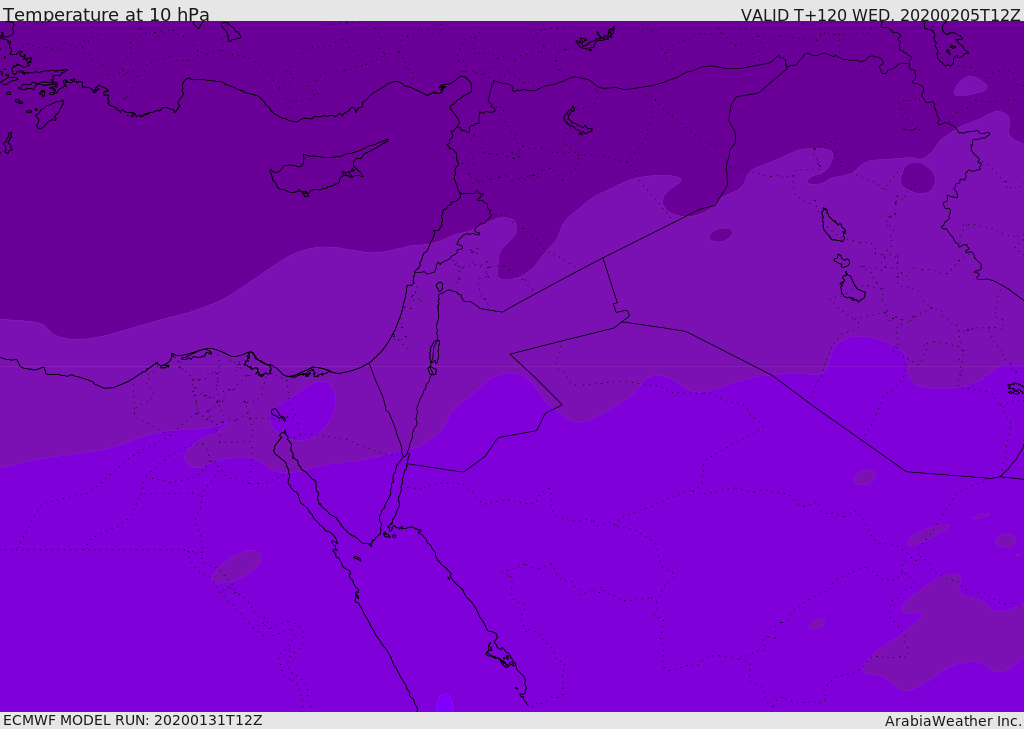Click the 'Temperature at 10 hPa' title text
The width and height of the screenshot is (1024, 729).
106,14
